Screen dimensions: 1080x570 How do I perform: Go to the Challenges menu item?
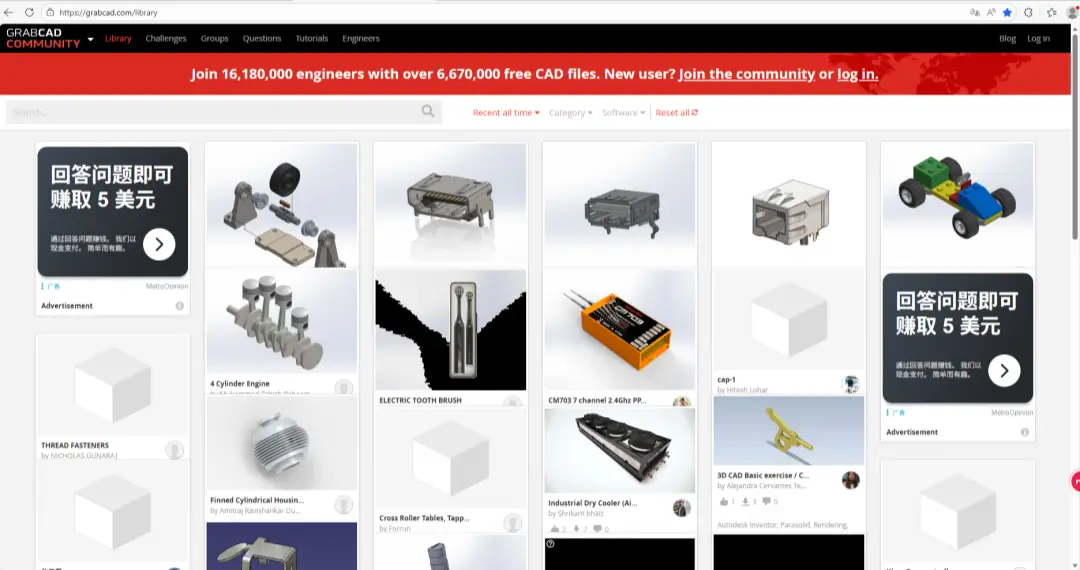tap(166, 39)
